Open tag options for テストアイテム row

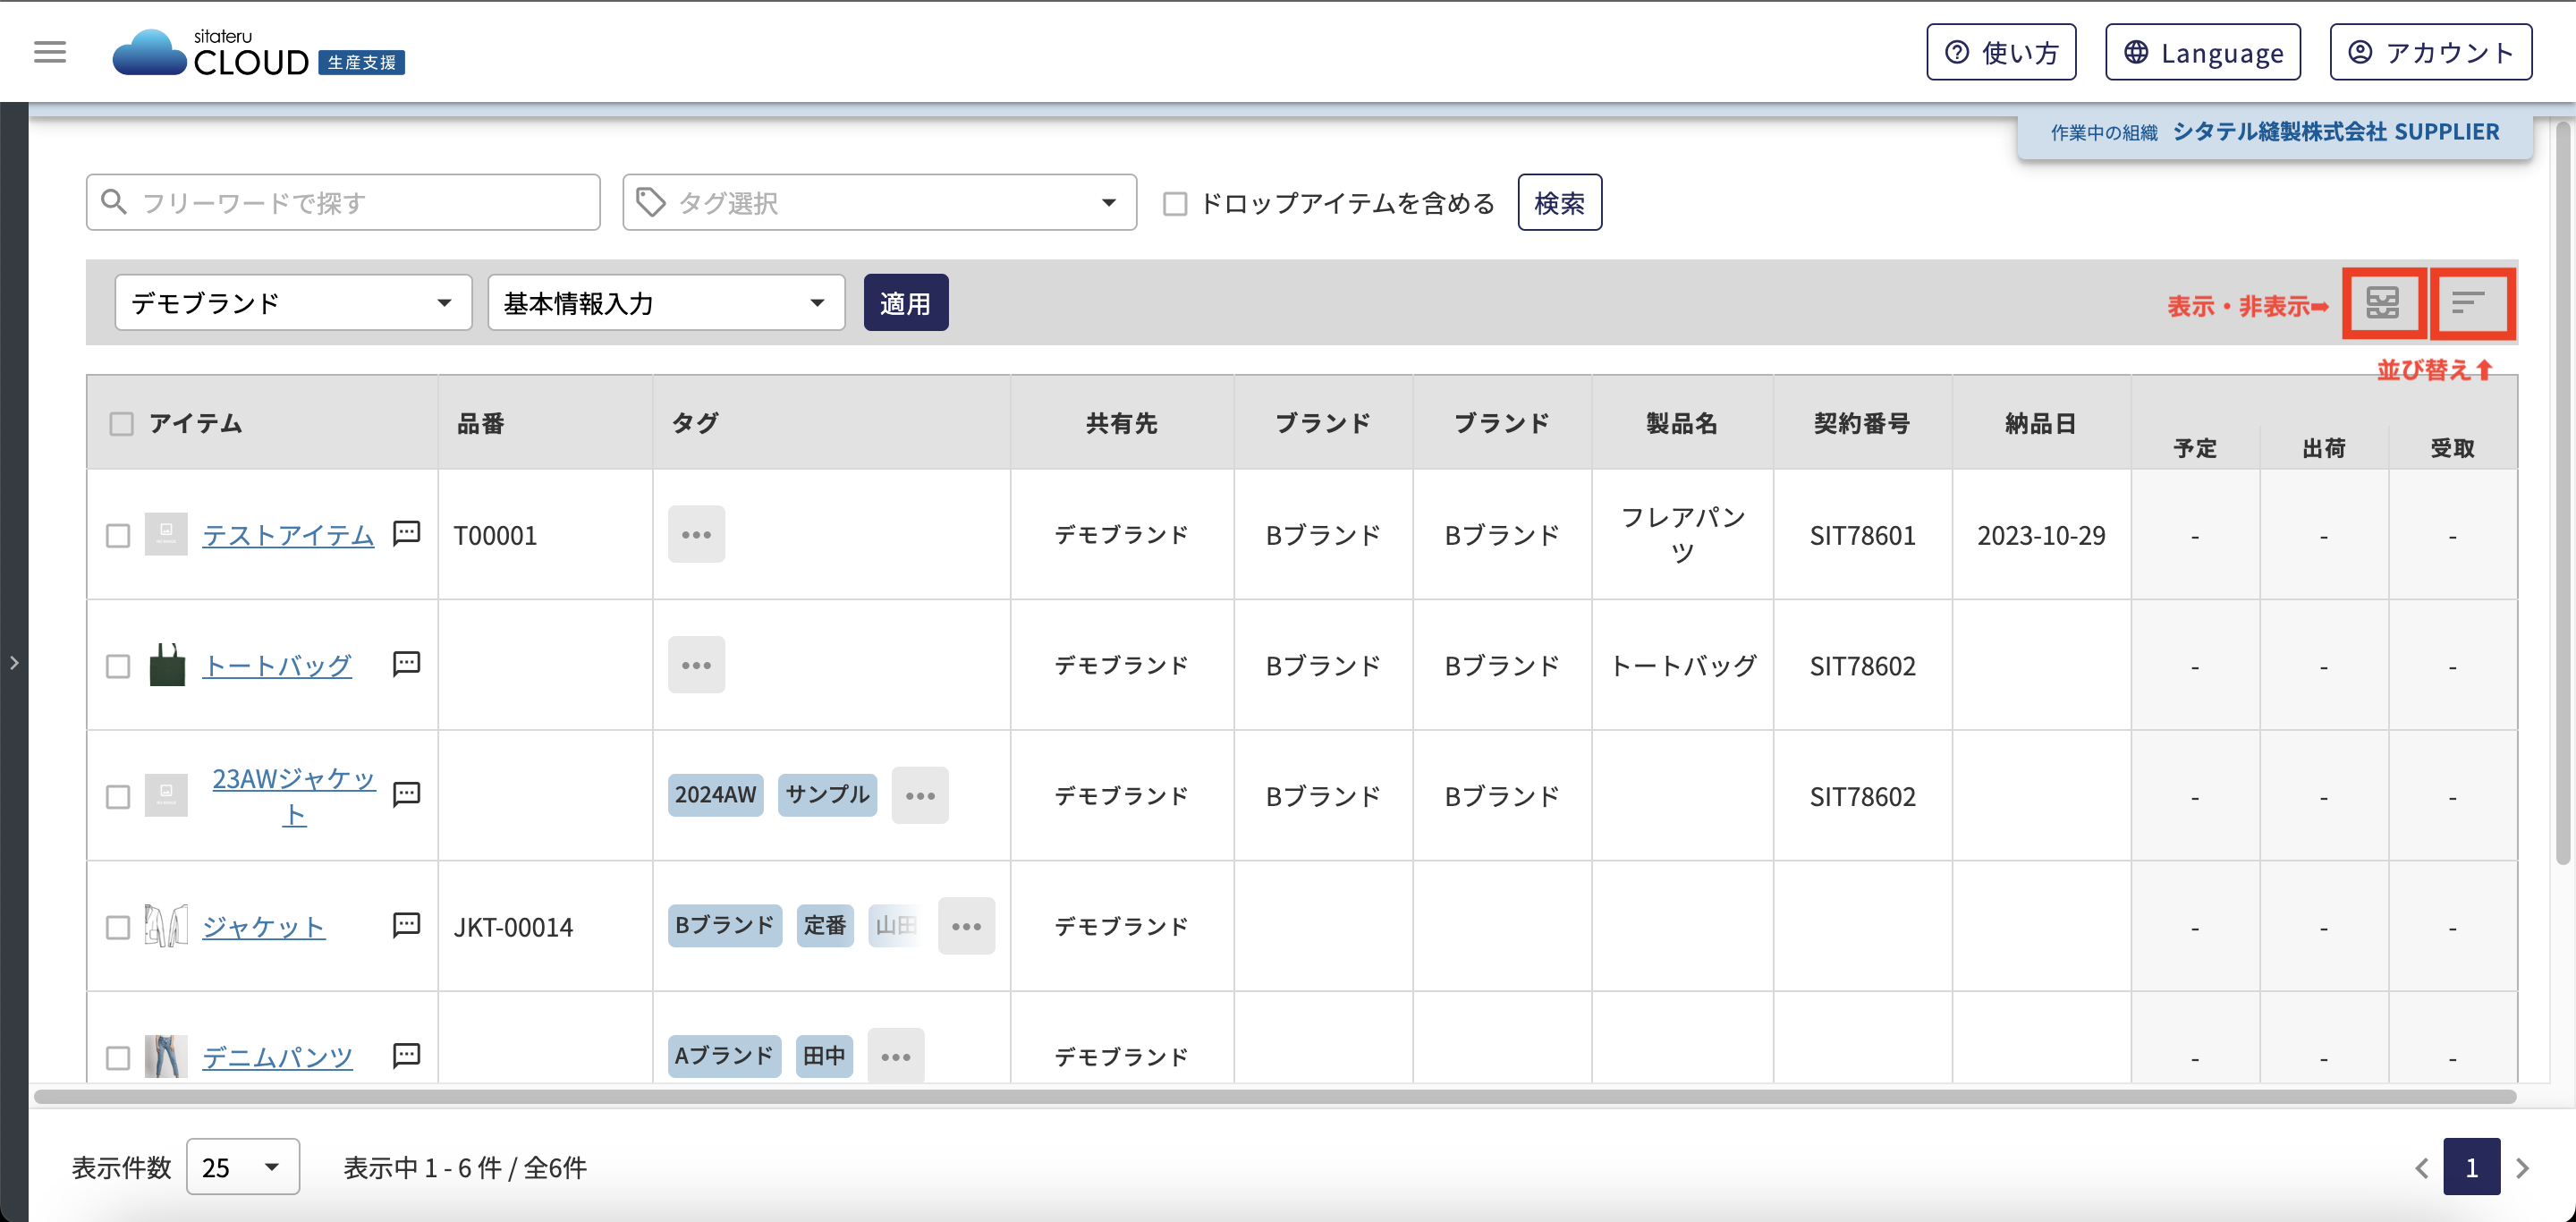click(696, 534)
